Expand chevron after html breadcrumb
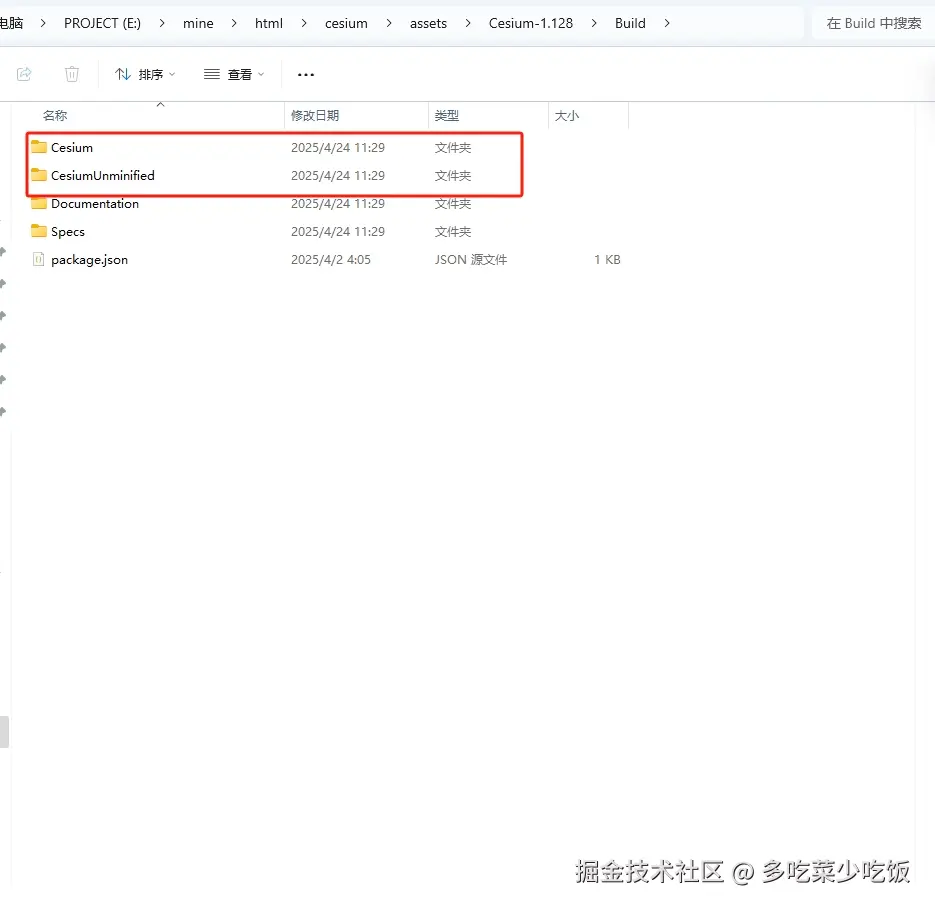This screenshot has height=910, width=935. tap(304, 23)
